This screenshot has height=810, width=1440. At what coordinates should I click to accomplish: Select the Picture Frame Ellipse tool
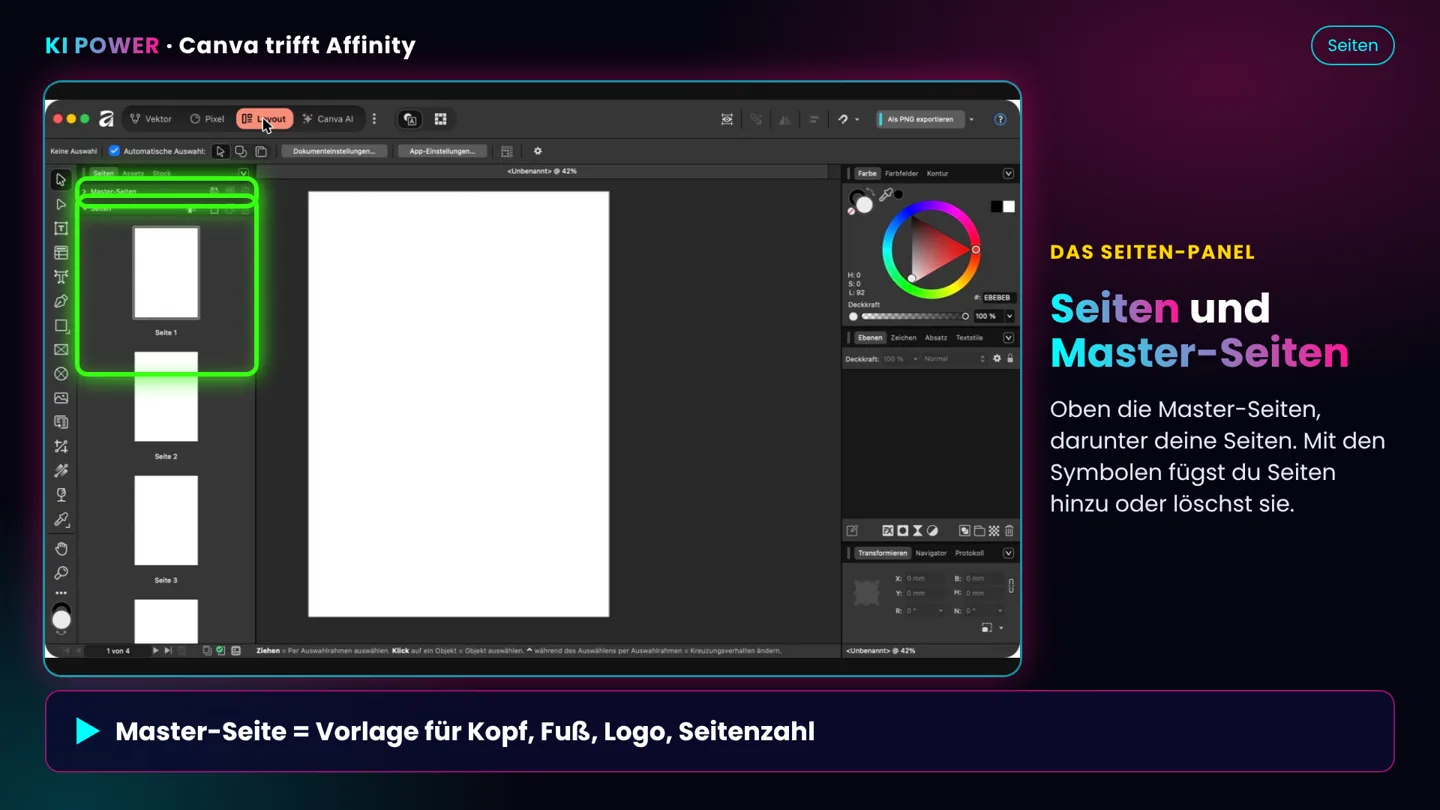click(x=61, y=374)
